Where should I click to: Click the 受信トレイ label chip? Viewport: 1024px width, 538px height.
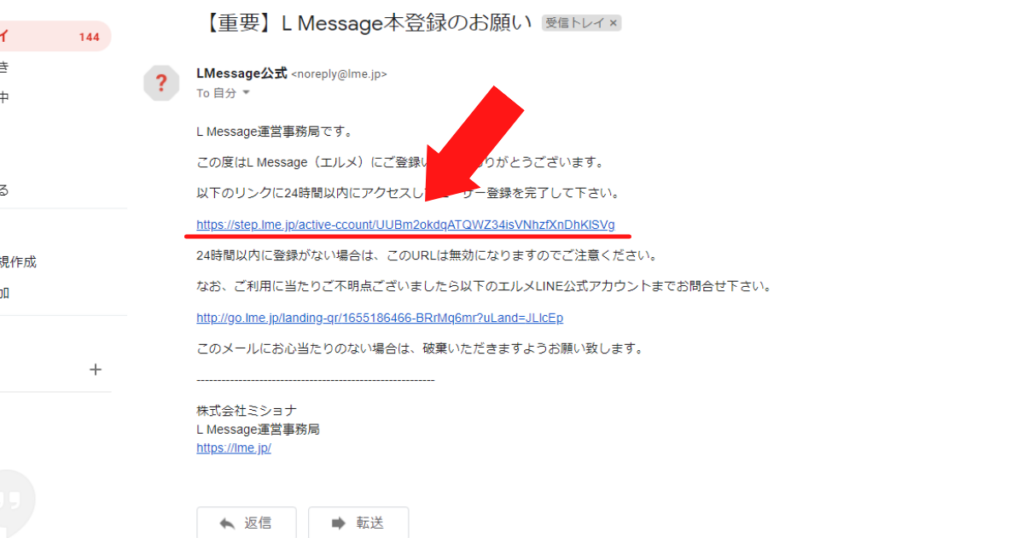[573, 23]
